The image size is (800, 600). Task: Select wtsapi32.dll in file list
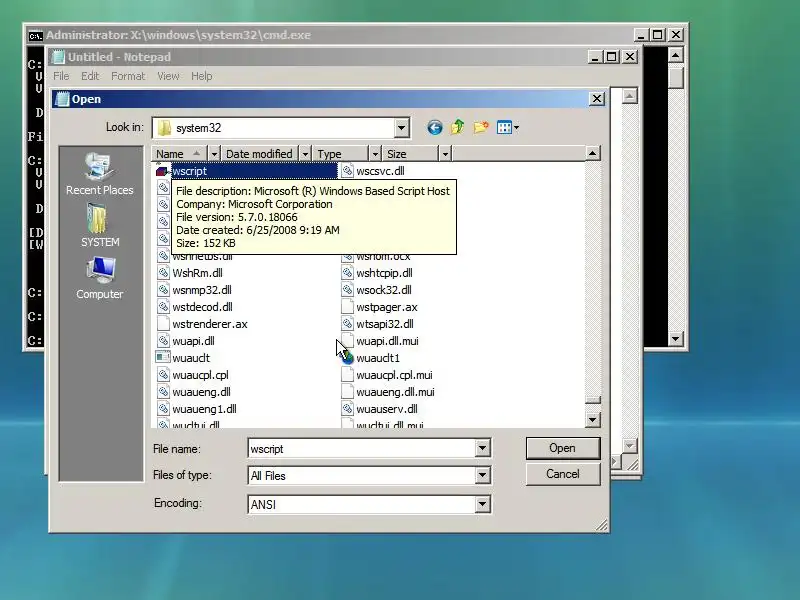pyautogui.click(x=385, y=324)
